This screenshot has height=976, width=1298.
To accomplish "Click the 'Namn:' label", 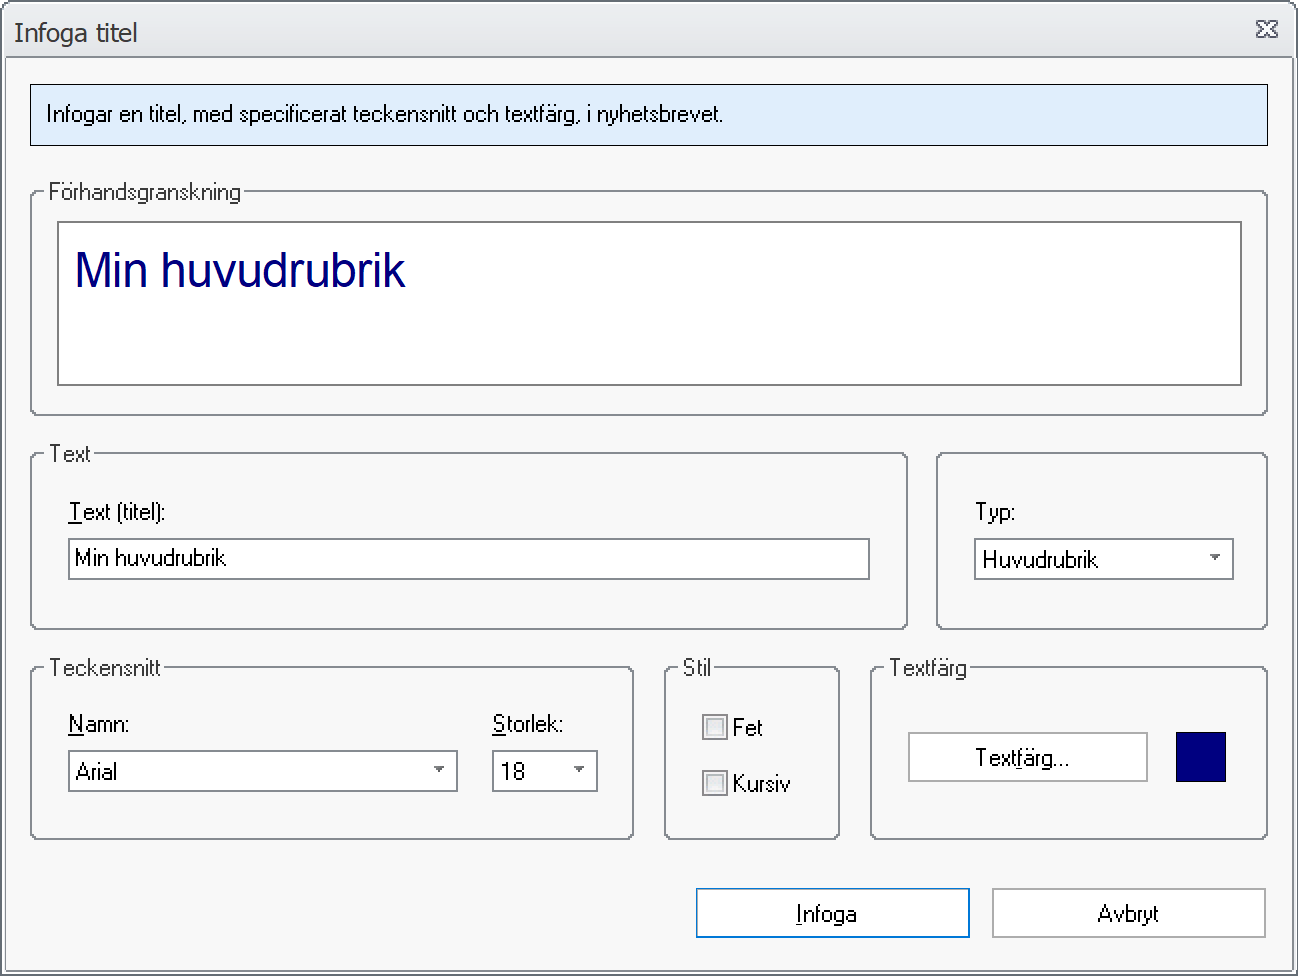I will click(99, 724).
